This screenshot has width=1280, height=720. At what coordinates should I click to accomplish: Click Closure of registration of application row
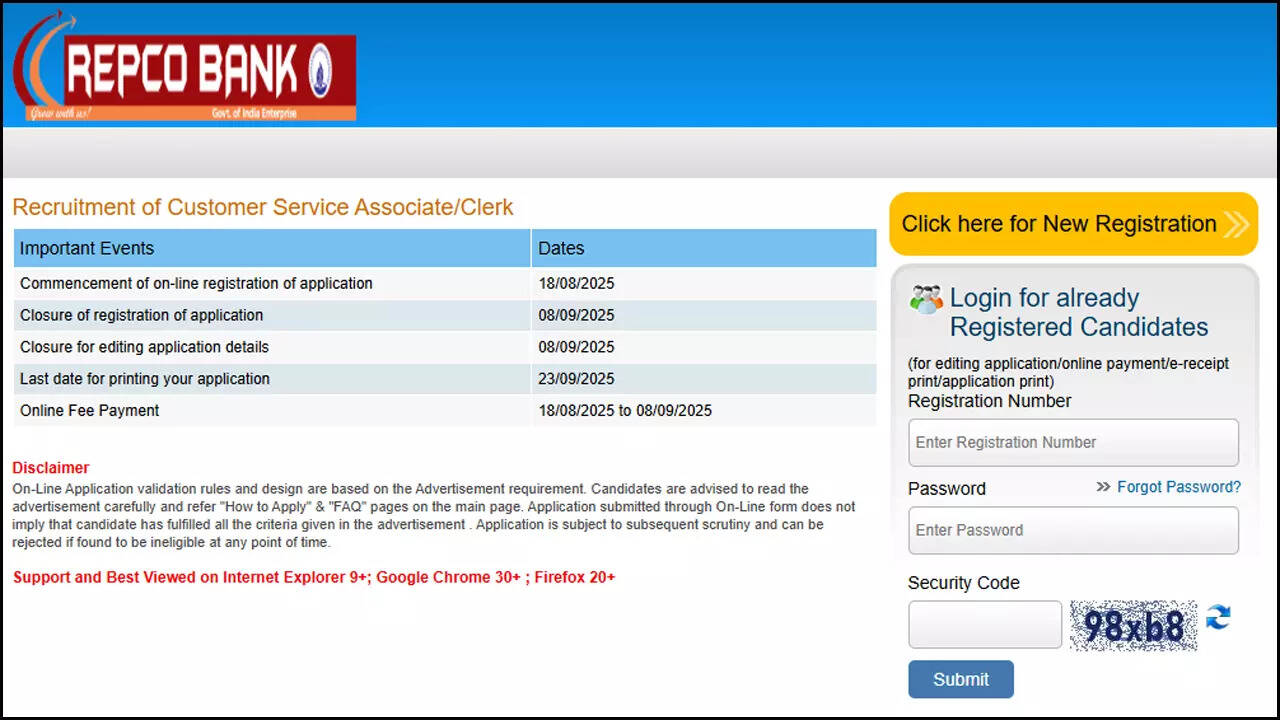445,315
